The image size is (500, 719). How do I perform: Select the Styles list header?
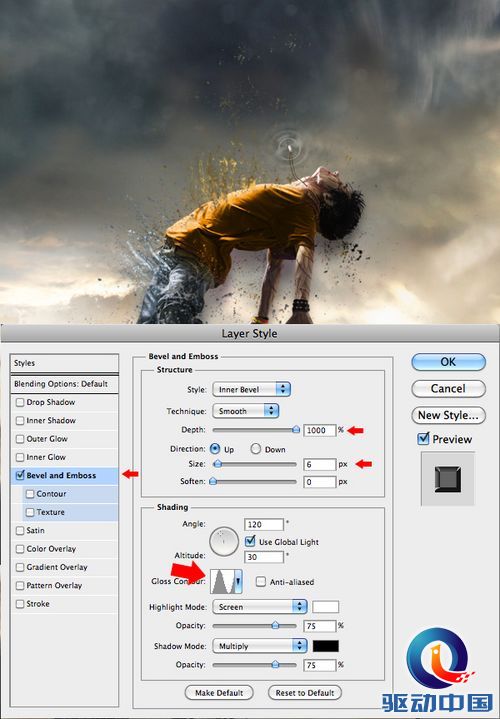(64, 363)
